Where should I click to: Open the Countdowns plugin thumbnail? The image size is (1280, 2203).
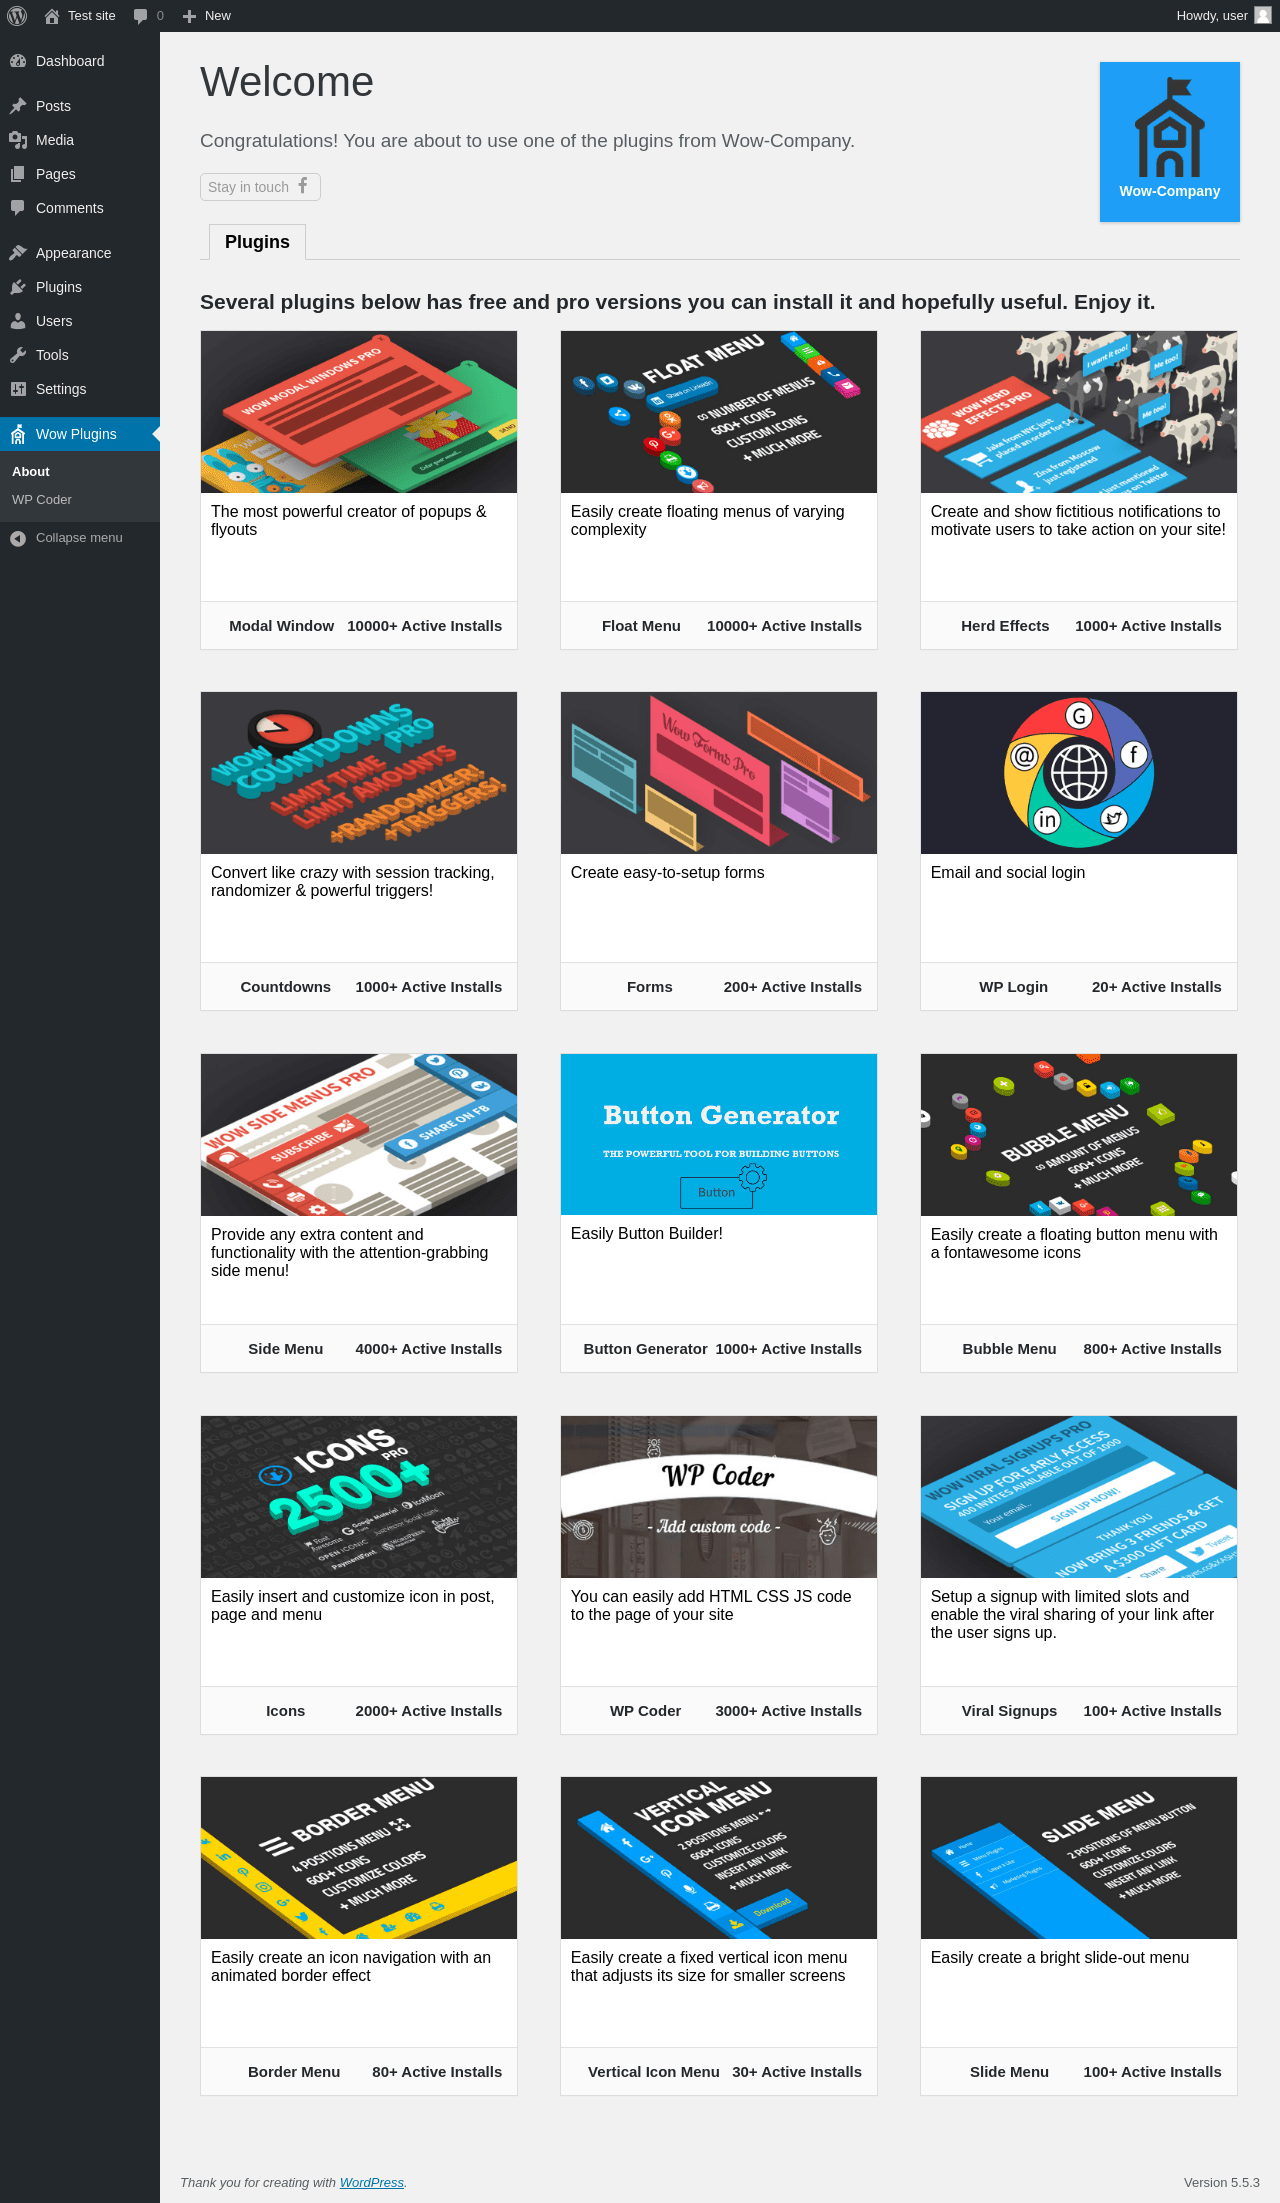[359, 773]
